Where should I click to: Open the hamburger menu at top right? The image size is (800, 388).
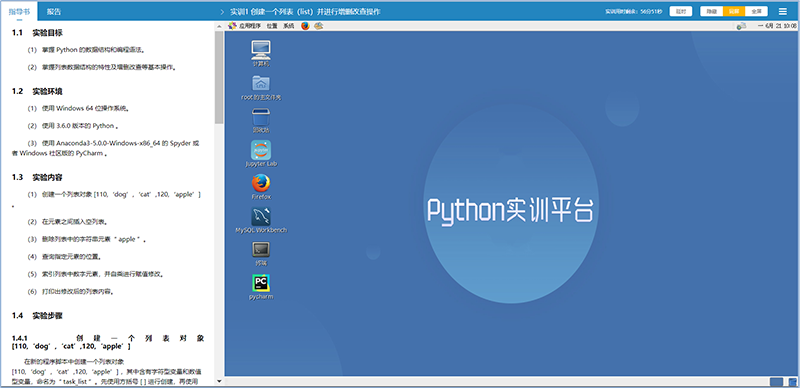point(783,11)
